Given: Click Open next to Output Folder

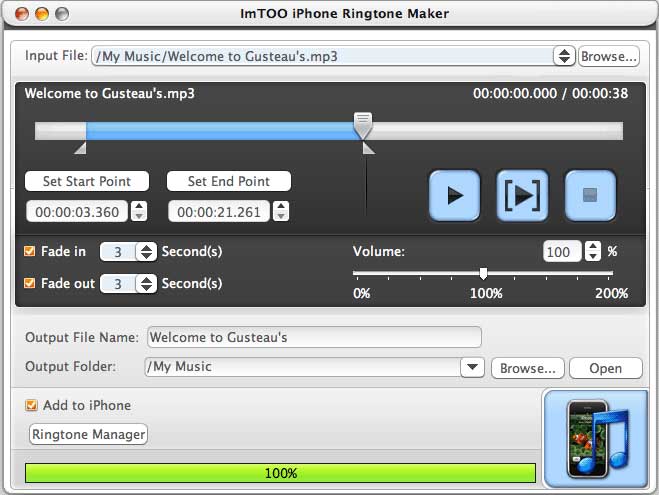Looking at the screenshot, I should tap(605, 368).
